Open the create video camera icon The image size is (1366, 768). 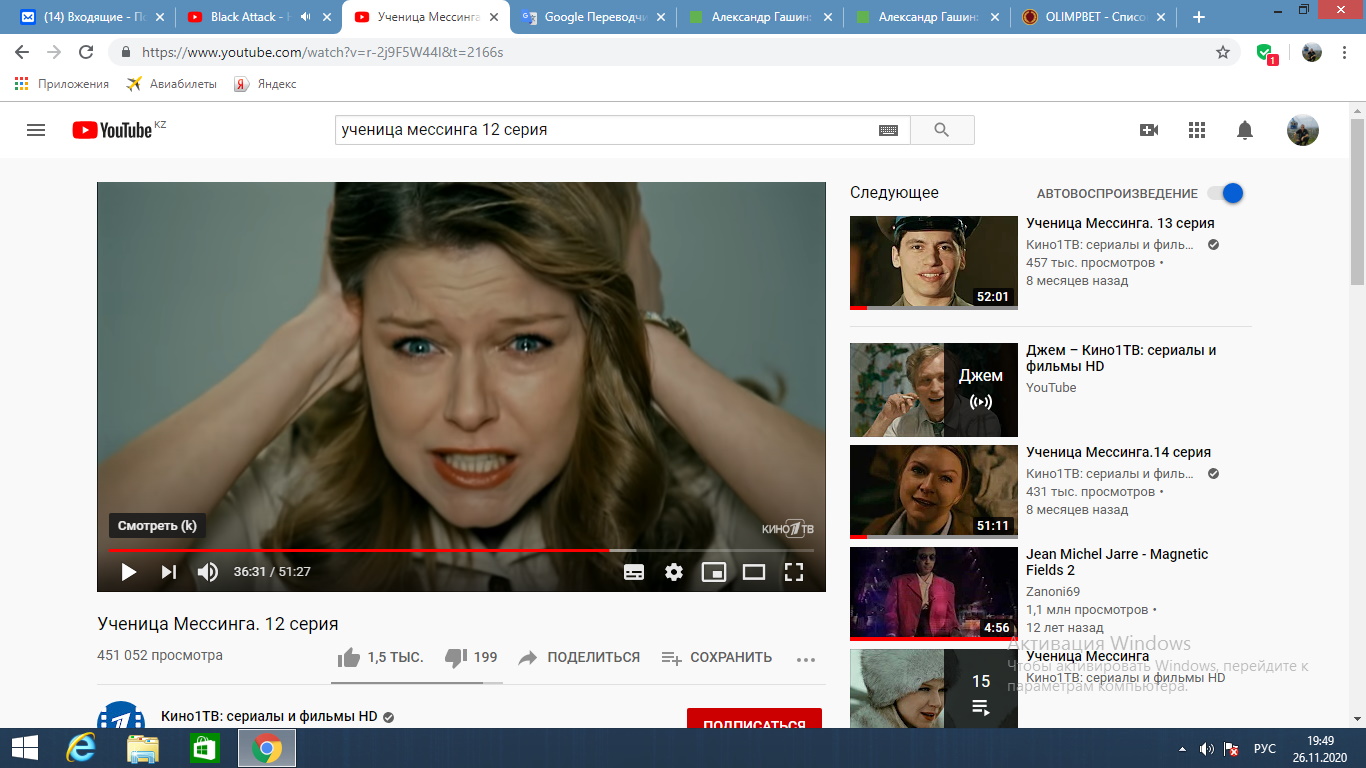click(x=1149, y=130)
